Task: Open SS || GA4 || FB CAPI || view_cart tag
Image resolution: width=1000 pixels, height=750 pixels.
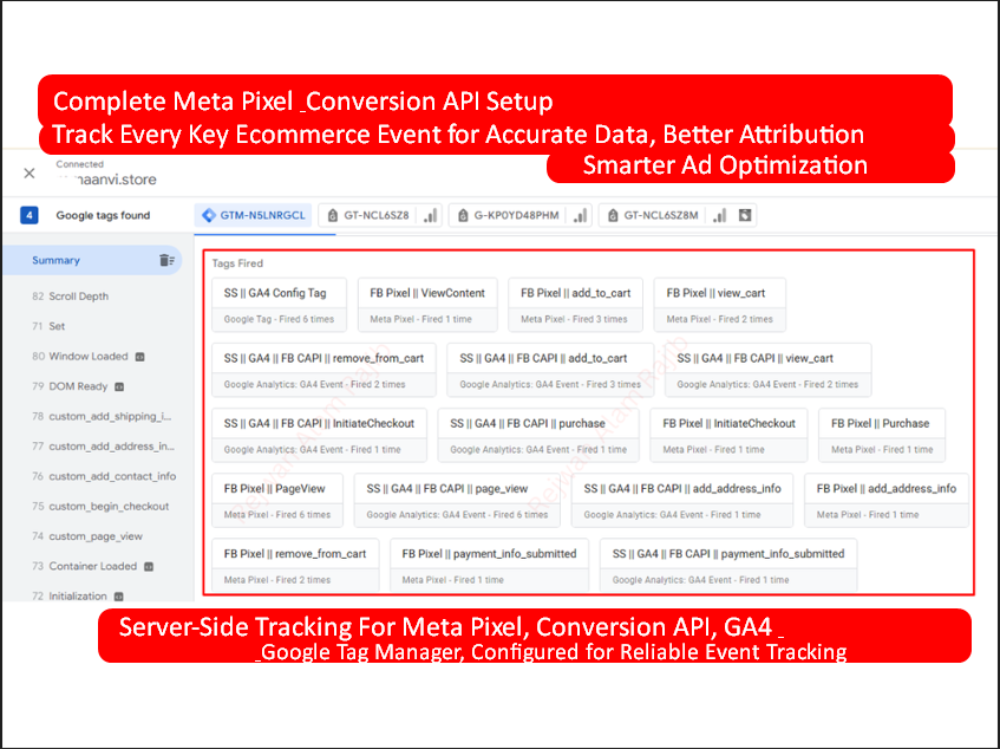Action: [768, 370]
